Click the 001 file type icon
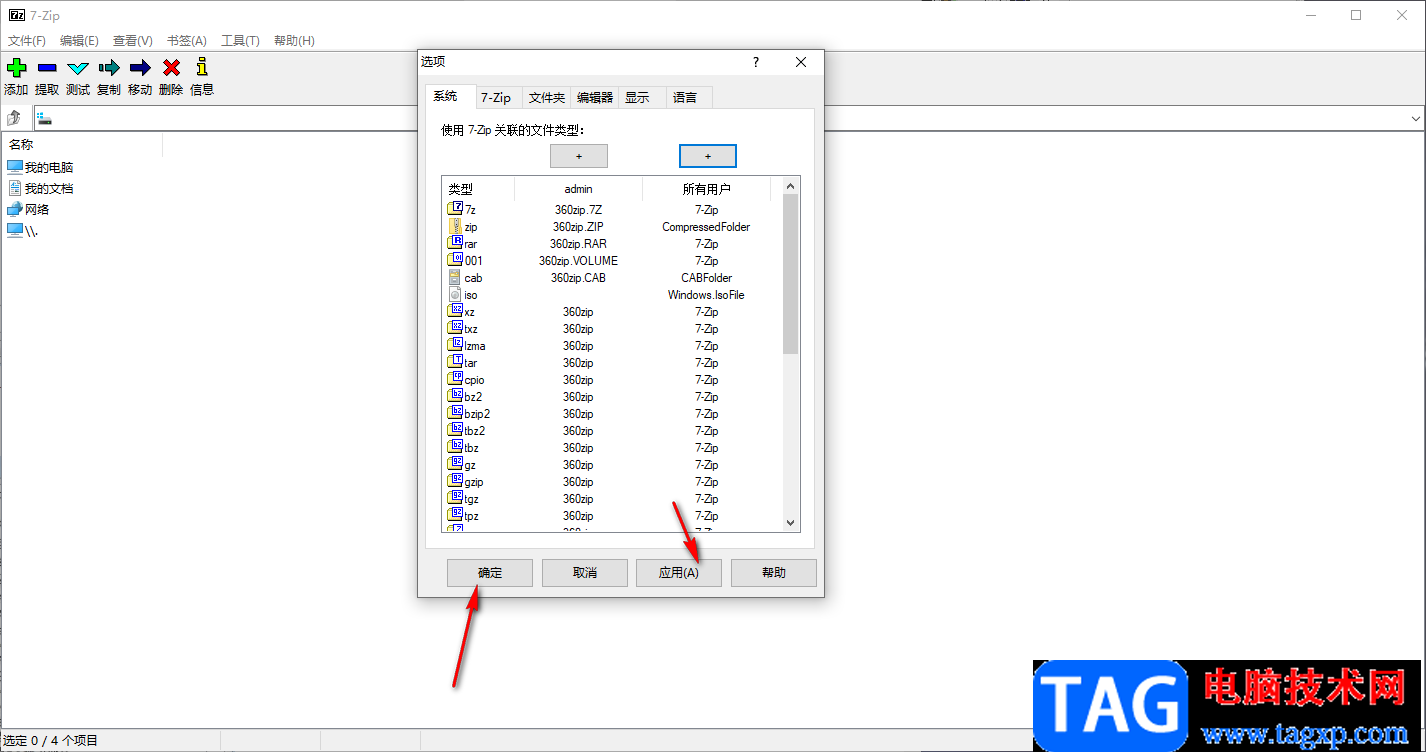 455,260
